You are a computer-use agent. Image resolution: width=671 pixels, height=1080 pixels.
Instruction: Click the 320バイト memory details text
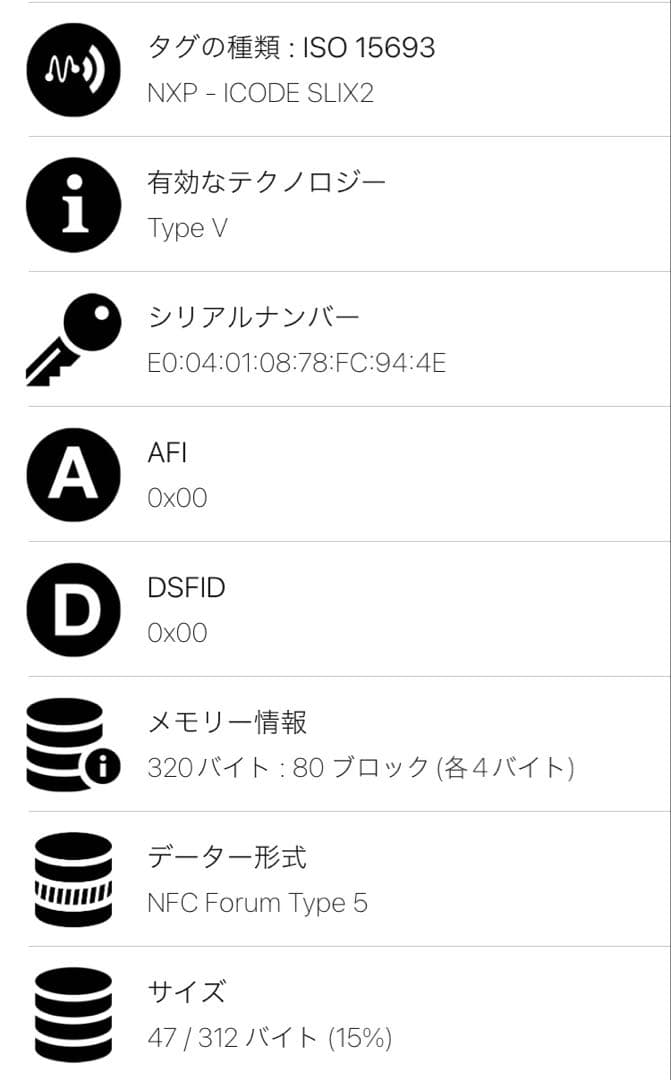pos(360,768)
